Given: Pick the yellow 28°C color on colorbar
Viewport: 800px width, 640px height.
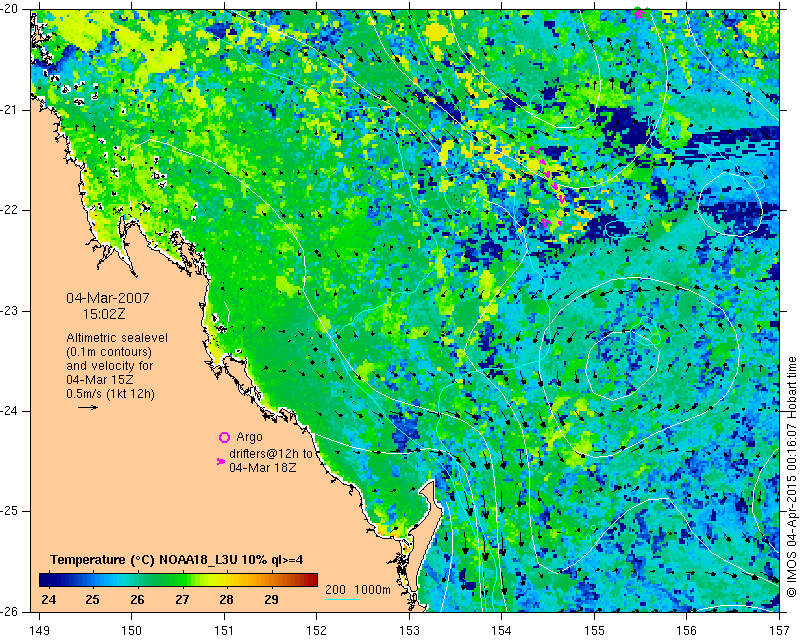Looking at the screenshot, I should point(227,580).
